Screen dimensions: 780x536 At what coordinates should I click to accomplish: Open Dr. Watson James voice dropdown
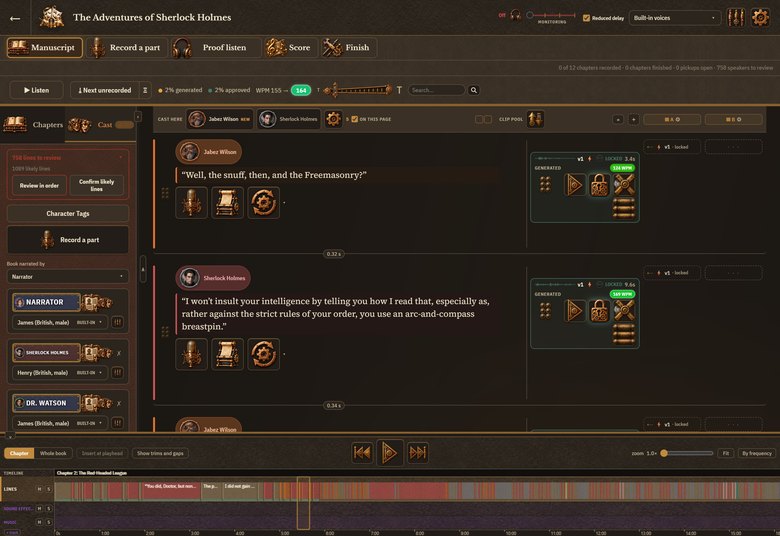click(x=59, y=423)
